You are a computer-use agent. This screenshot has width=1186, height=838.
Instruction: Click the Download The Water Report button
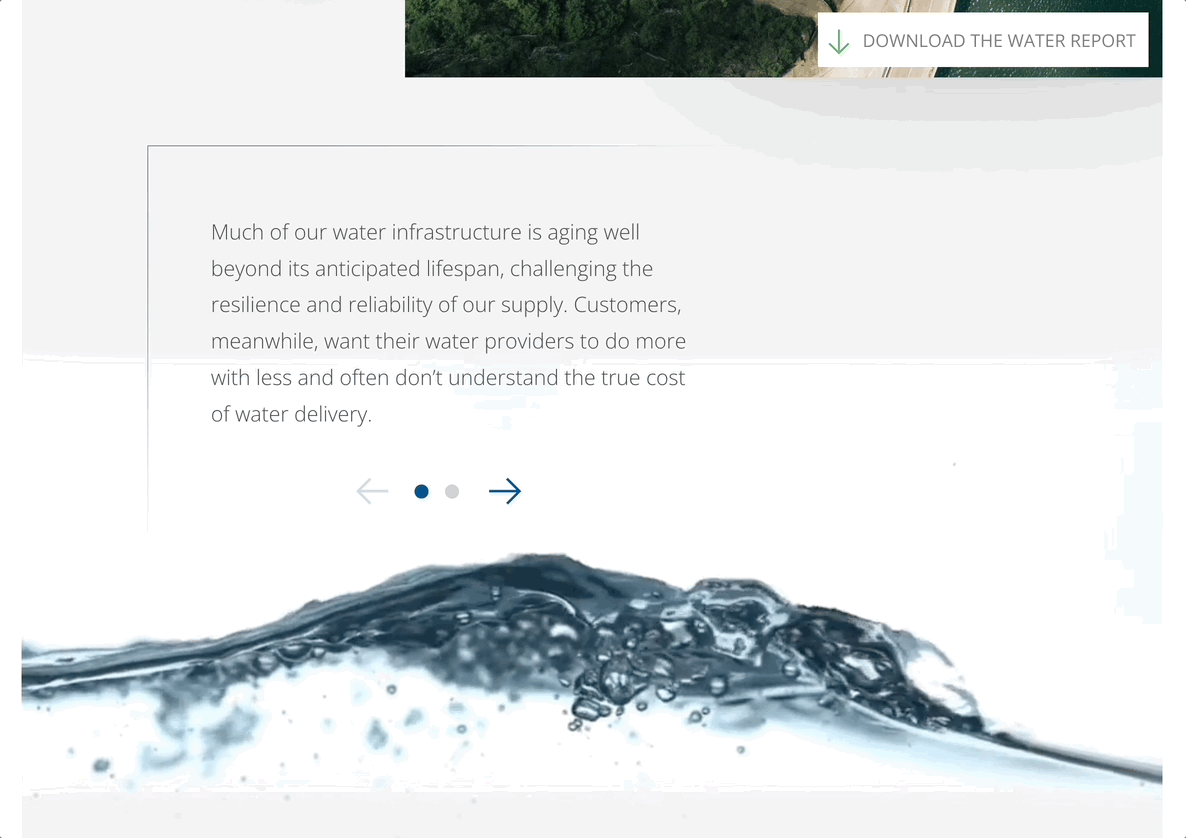[983, 40]
